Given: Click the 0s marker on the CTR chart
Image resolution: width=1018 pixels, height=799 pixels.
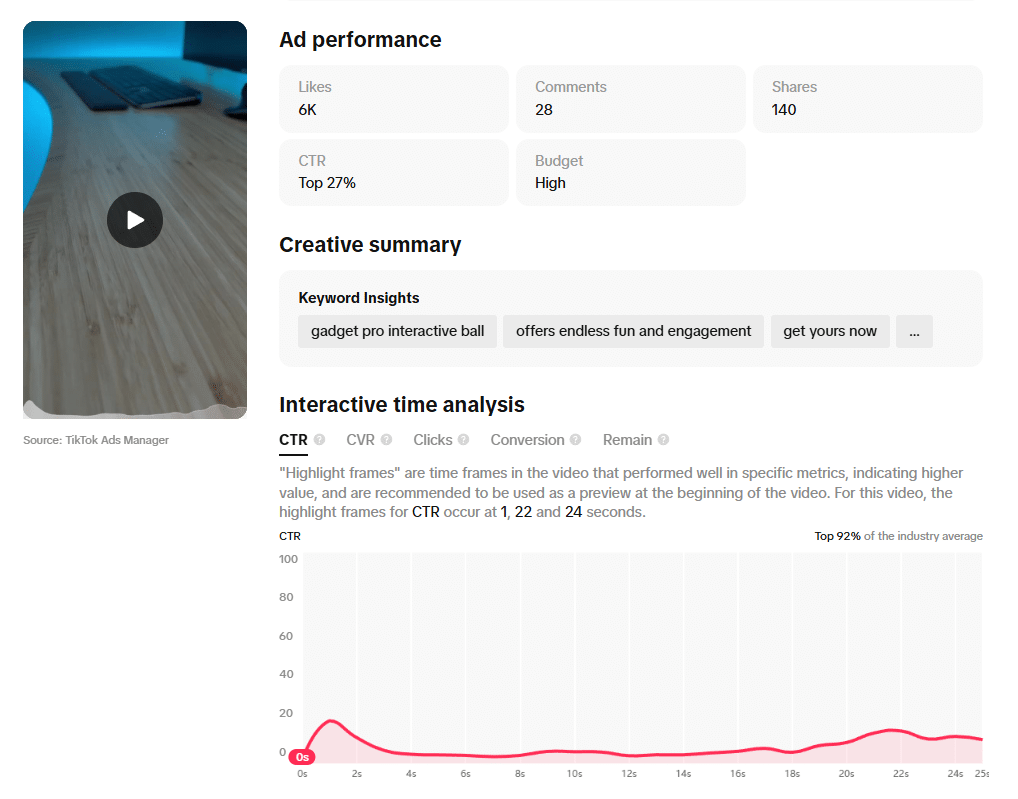Looking at the screenshot, I should [x=302, y=757].
